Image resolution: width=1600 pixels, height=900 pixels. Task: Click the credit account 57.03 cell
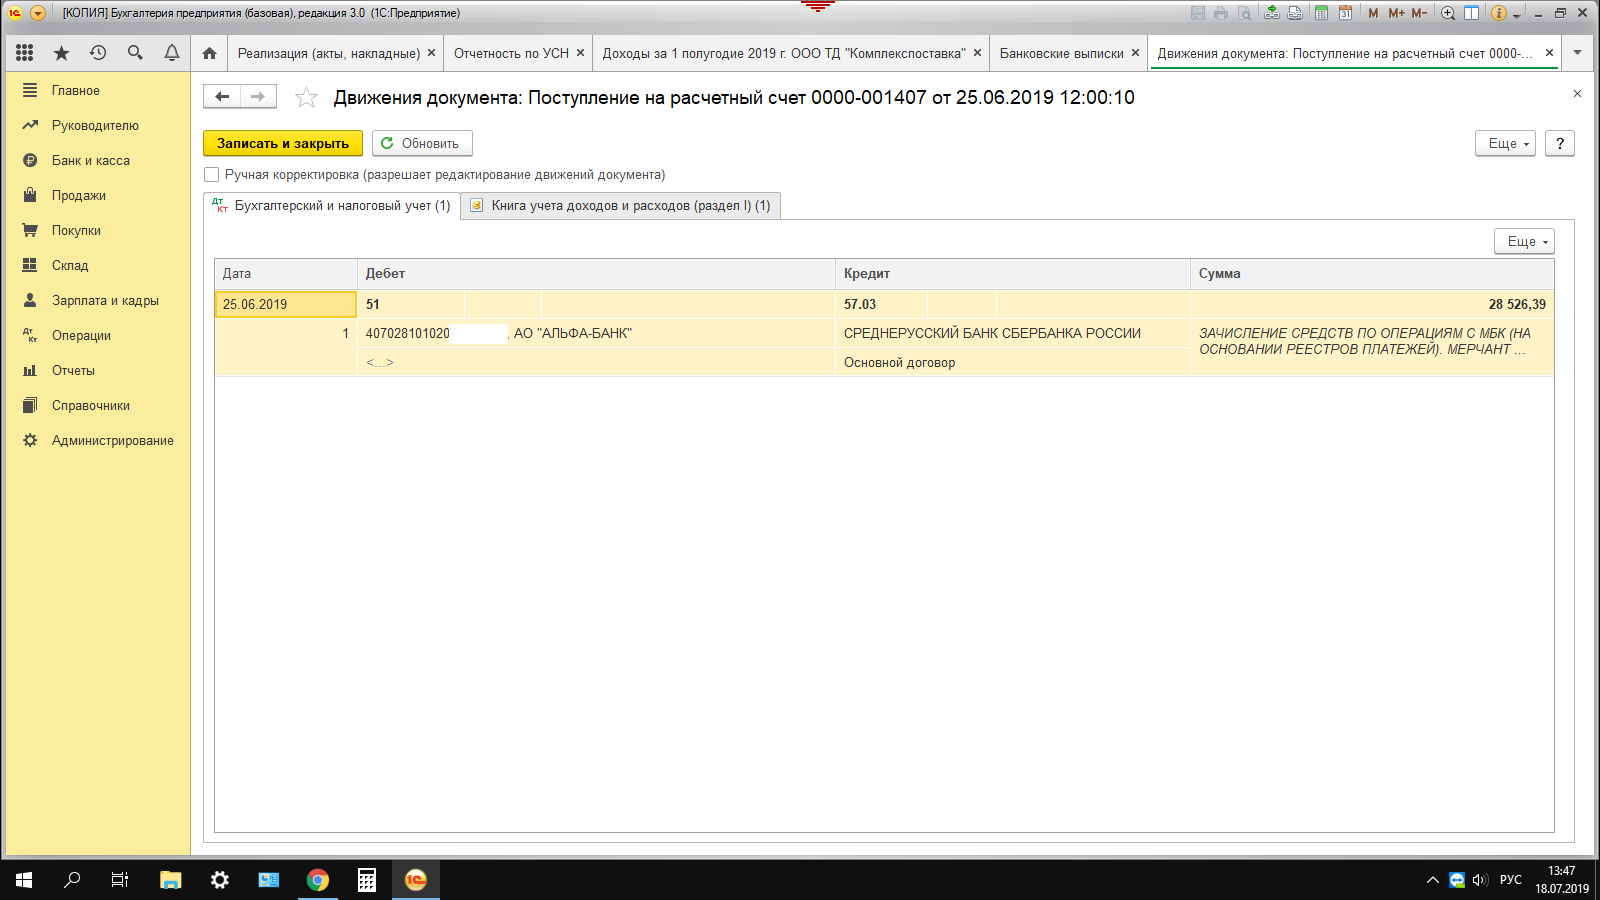coord(881,304)
